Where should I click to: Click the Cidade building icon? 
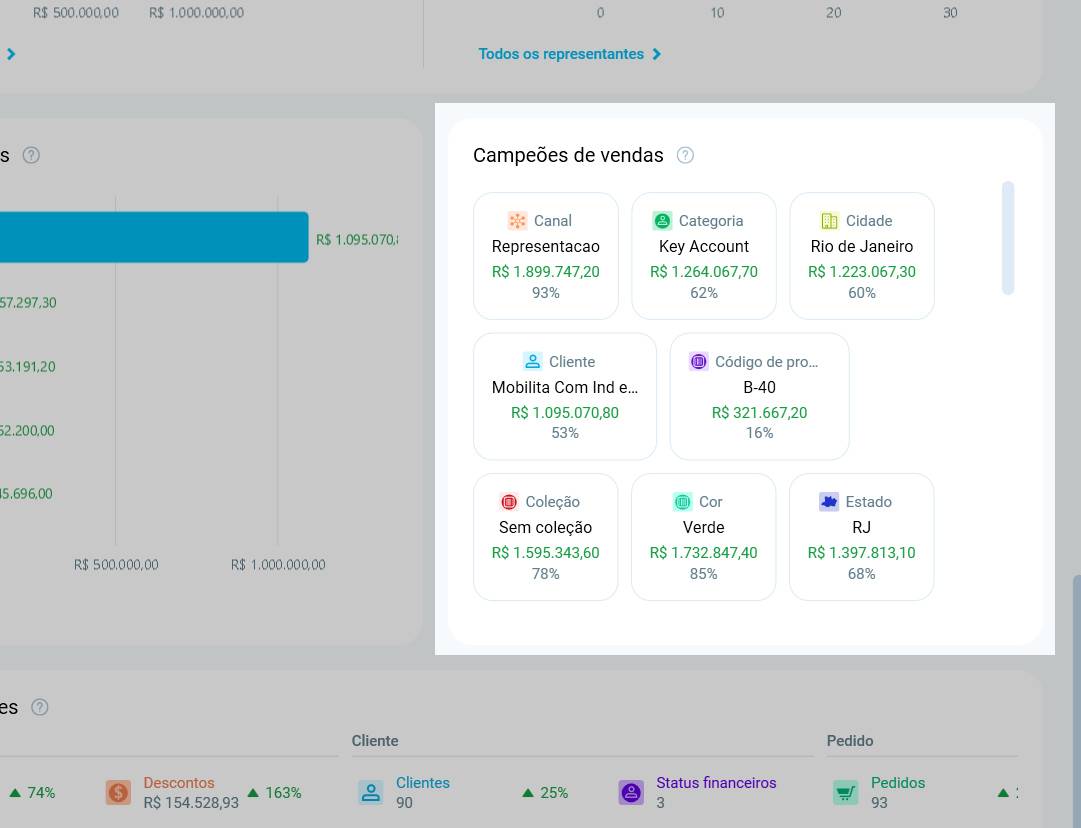point(829,221)
